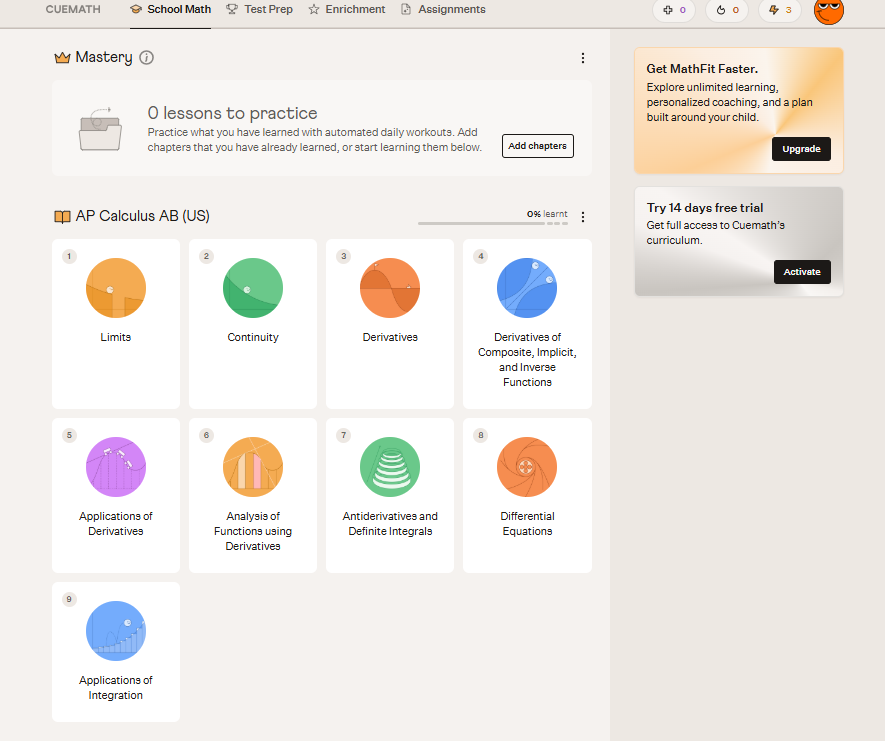This screenshot has height=741, width=885.
Task: Open the Differential Equations chapter icon
Action: (x=527, y=467)
